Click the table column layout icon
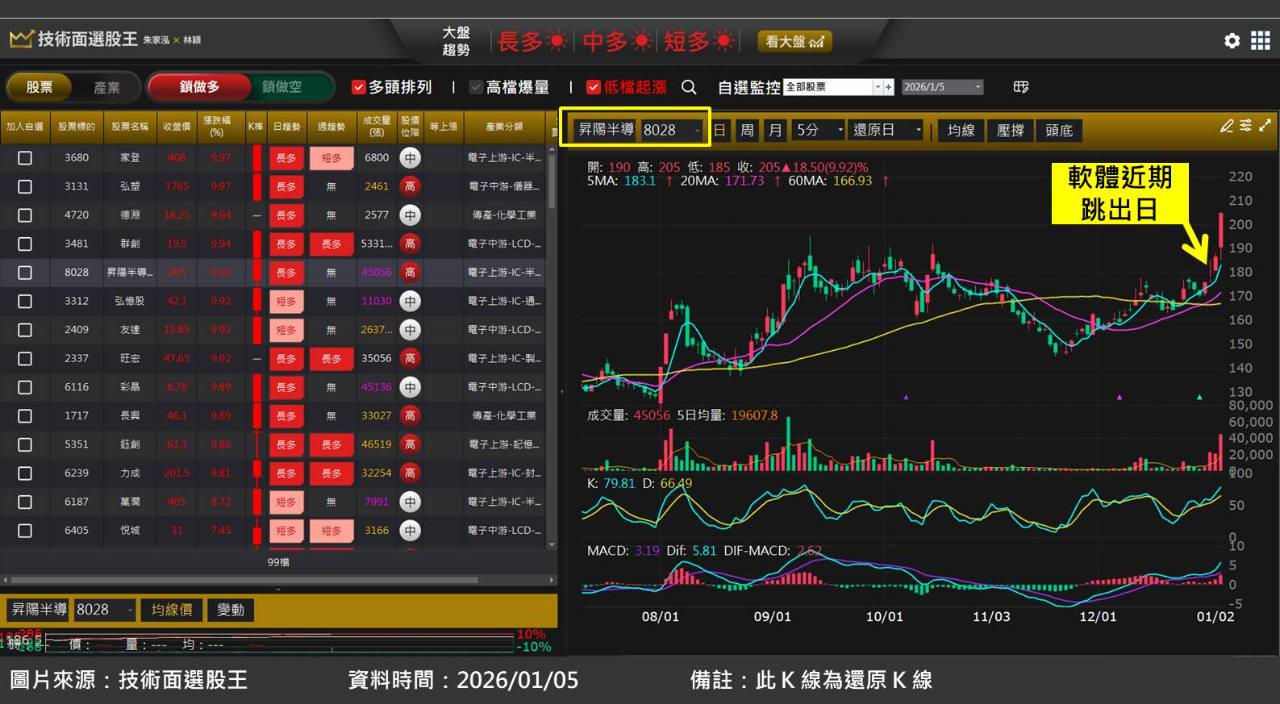Viewport: 1280px width, 704px height. [1021, 87]
